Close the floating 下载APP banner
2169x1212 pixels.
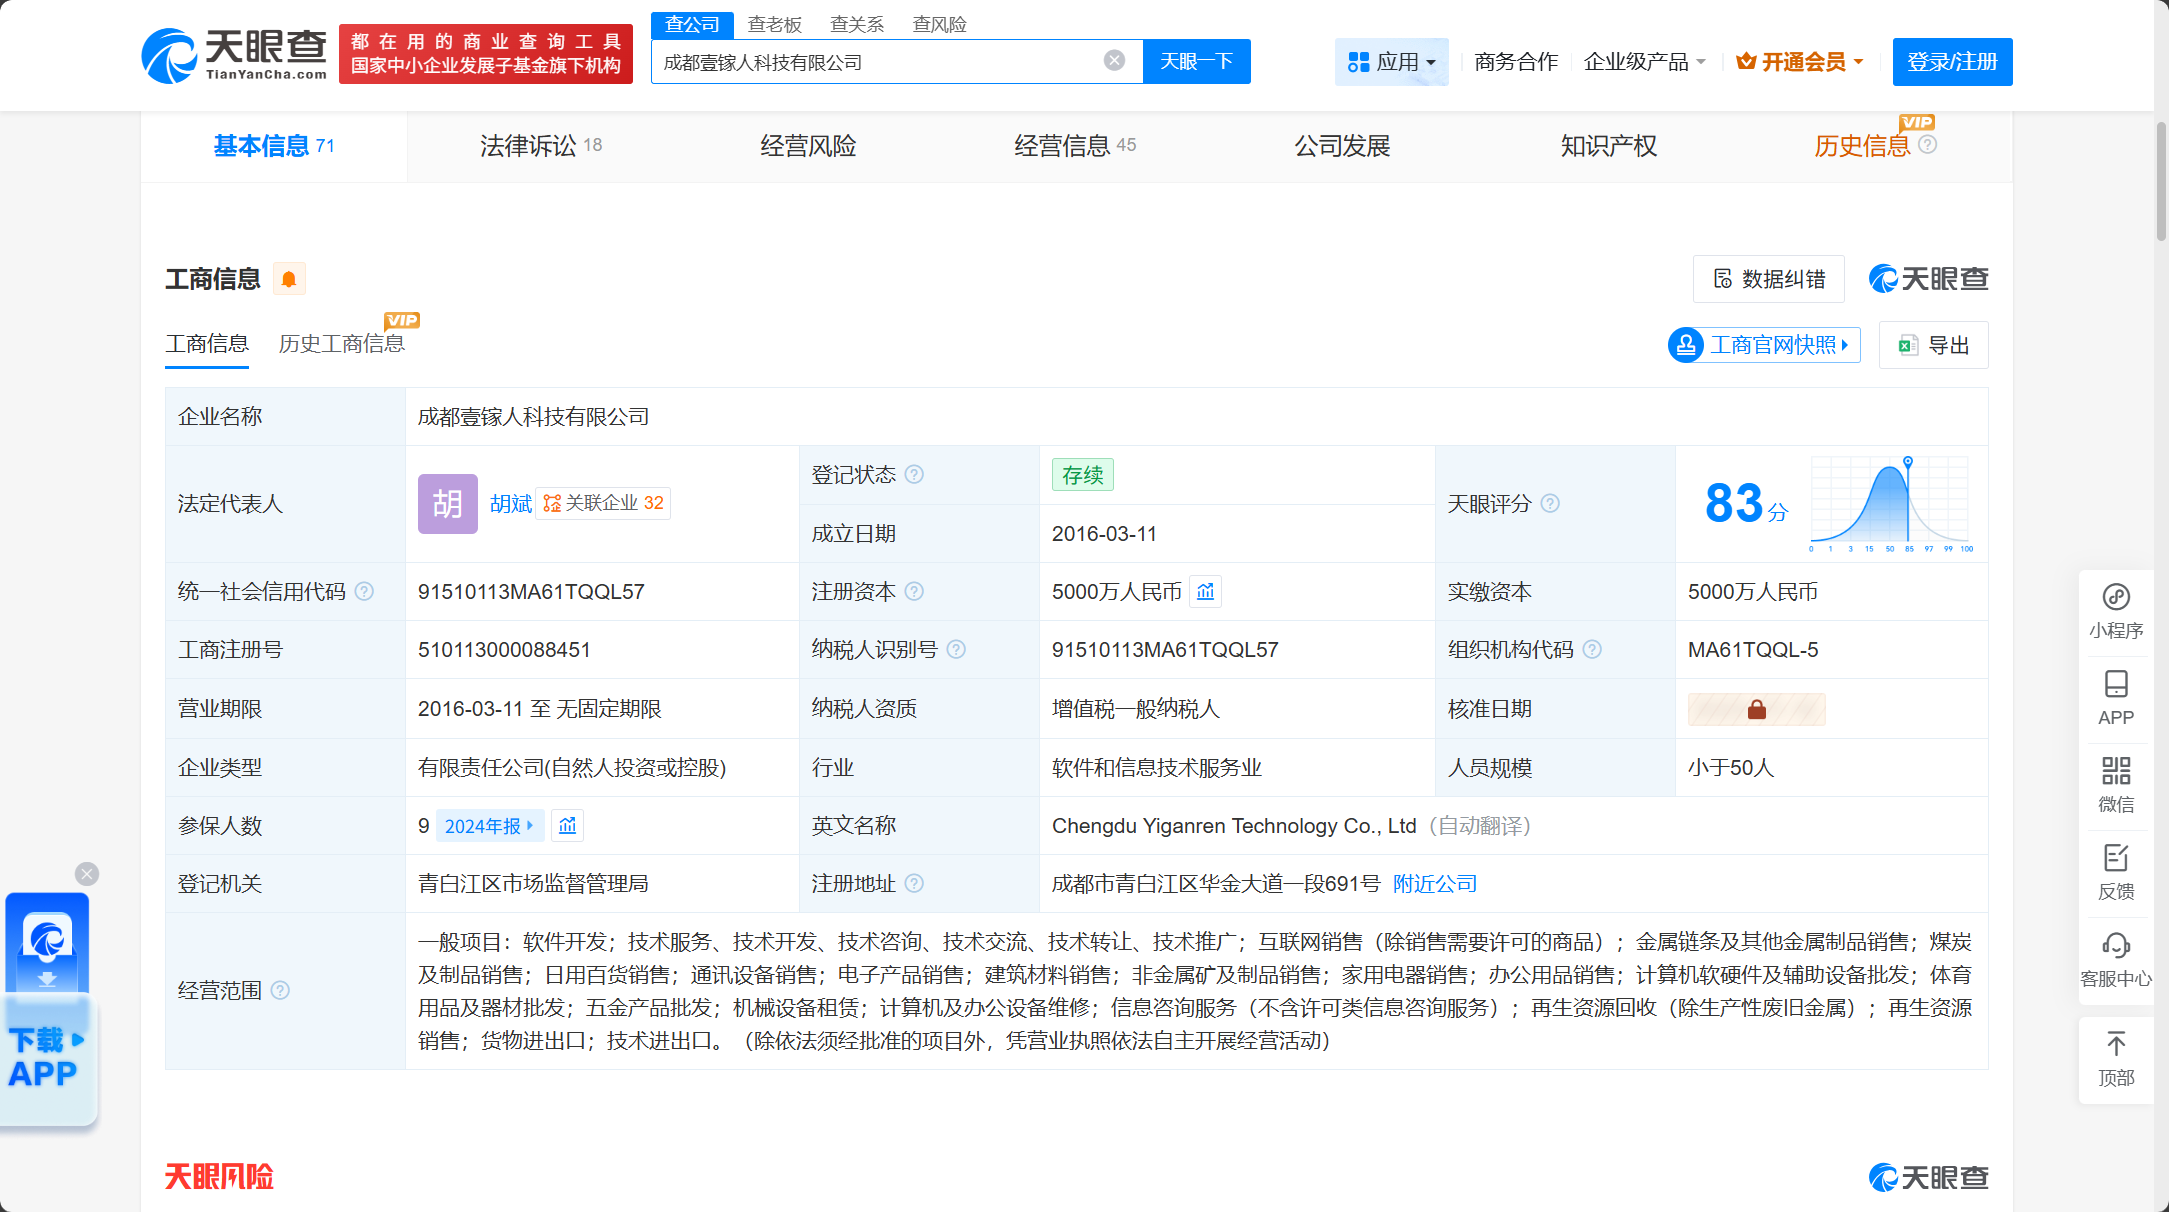tap(87, 874)
